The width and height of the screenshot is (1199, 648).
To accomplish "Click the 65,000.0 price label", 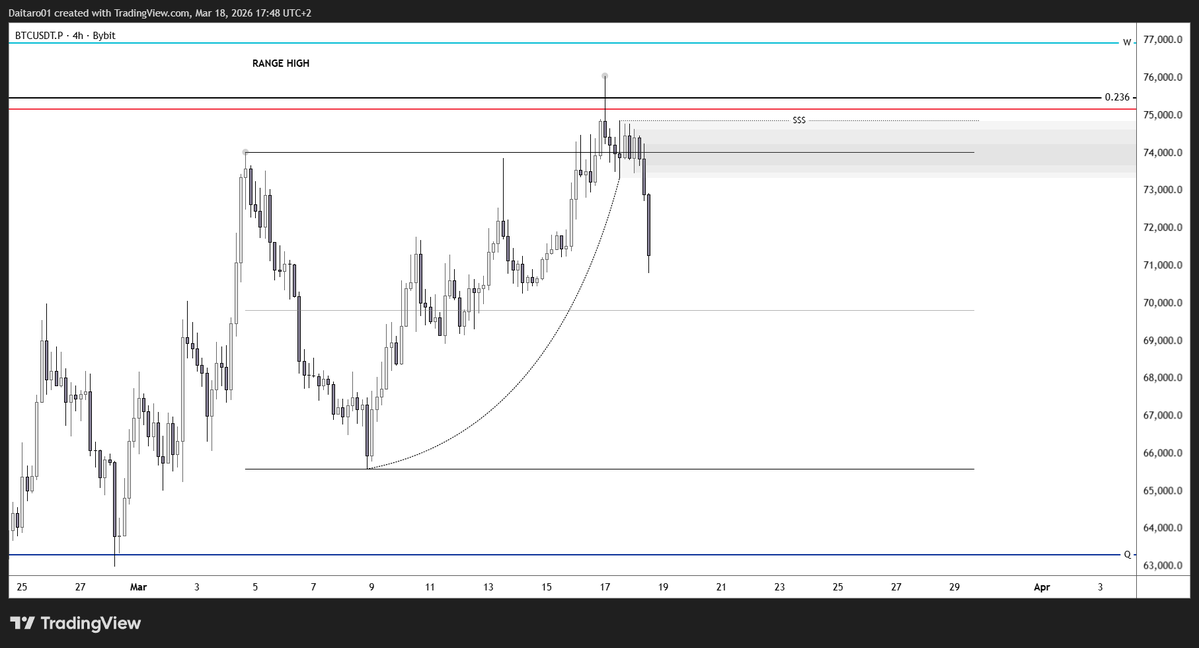I will 1162,490.
